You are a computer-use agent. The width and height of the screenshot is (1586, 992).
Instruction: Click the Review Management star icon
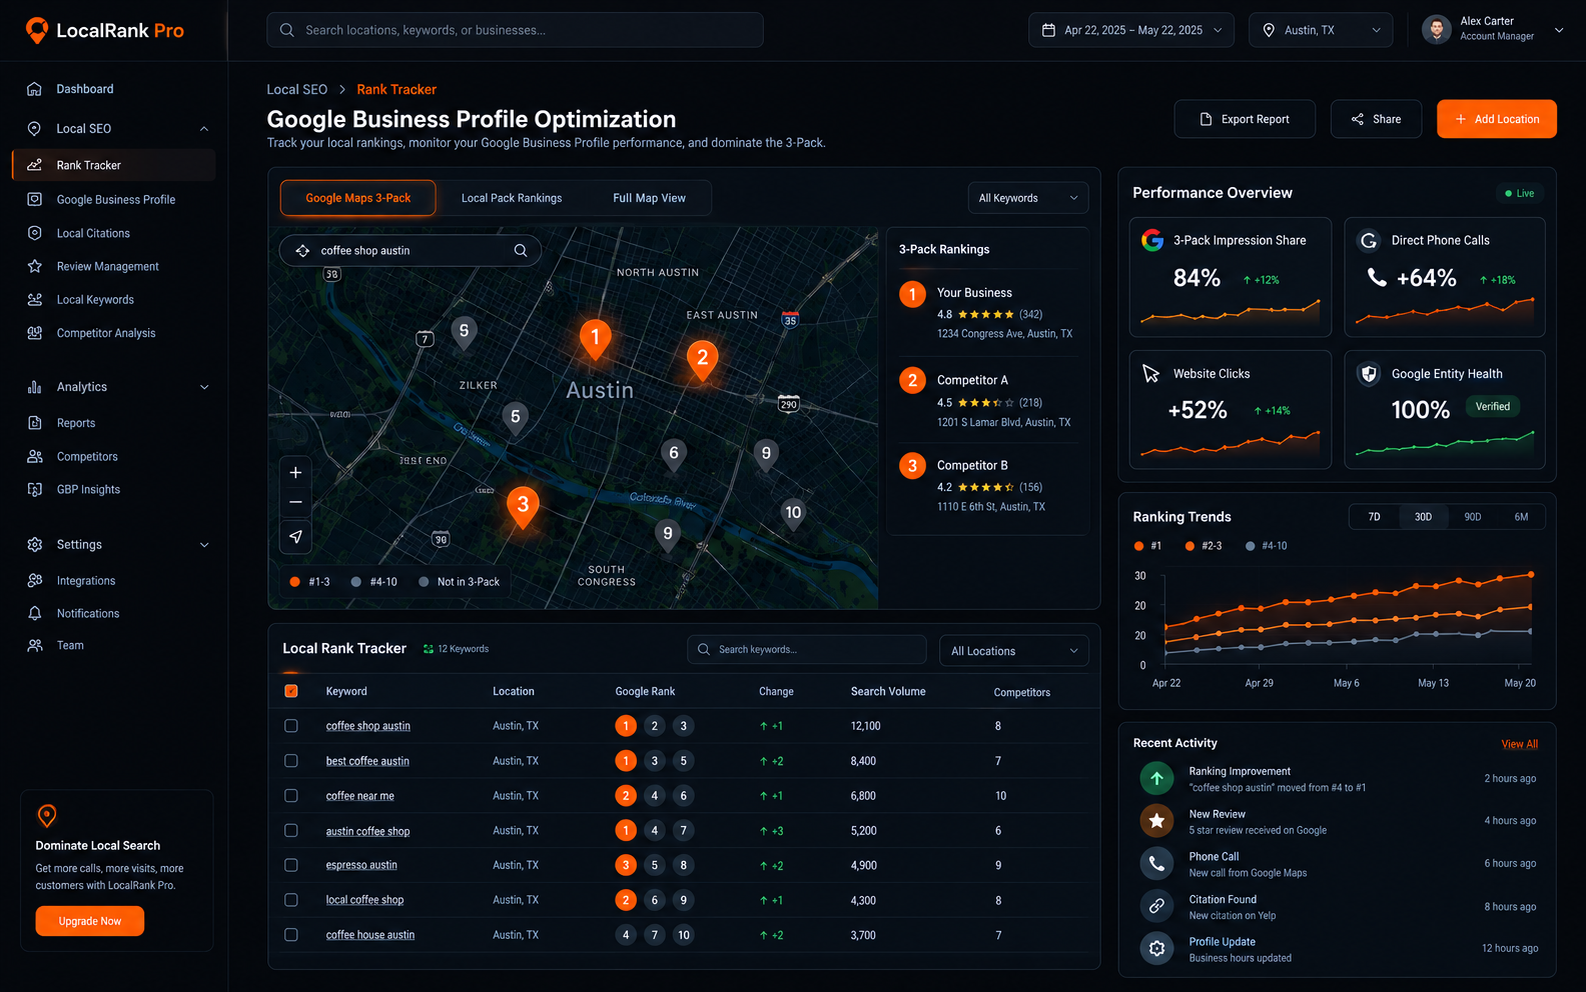point(35,266)
